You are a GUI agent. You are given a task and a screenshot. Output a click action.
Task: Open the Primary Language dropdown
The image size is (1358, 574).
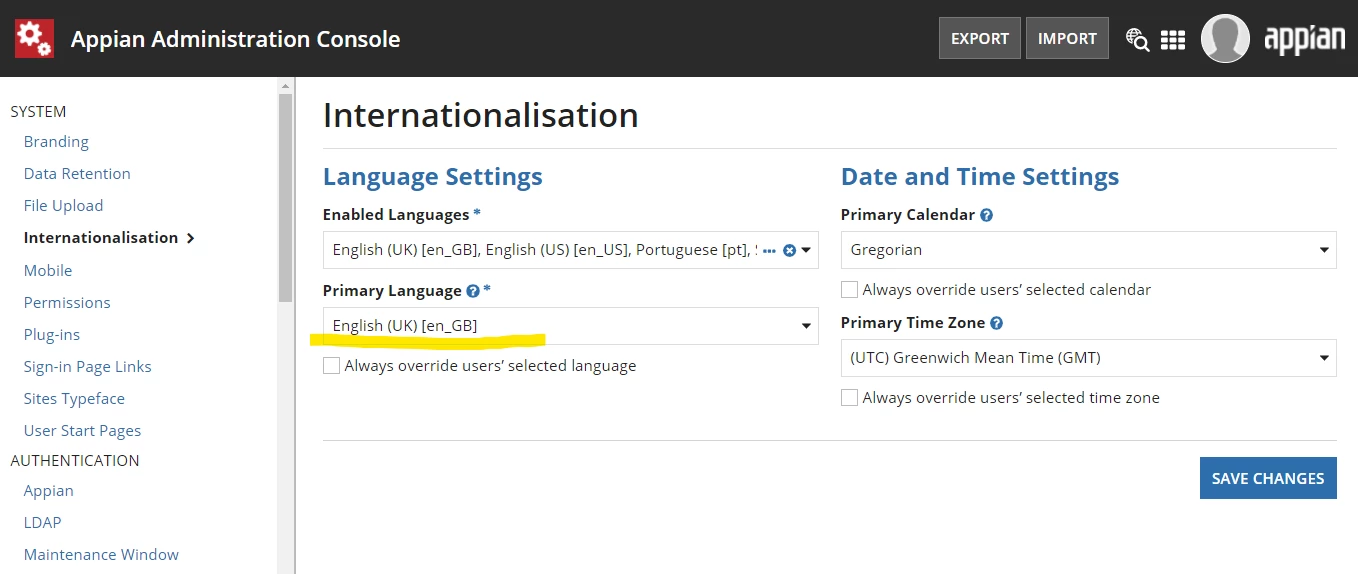point(570,326)
